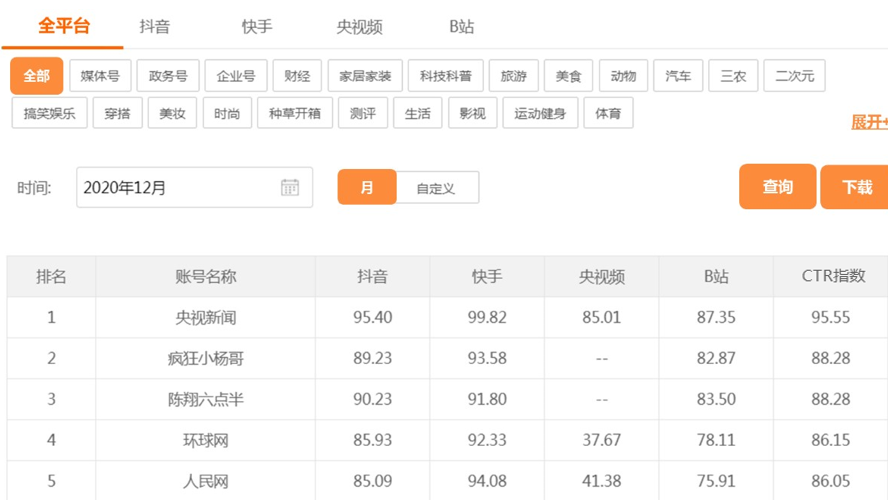Filter by 科技科普 category
The image size is (888, 500).
tap(445, 76)
